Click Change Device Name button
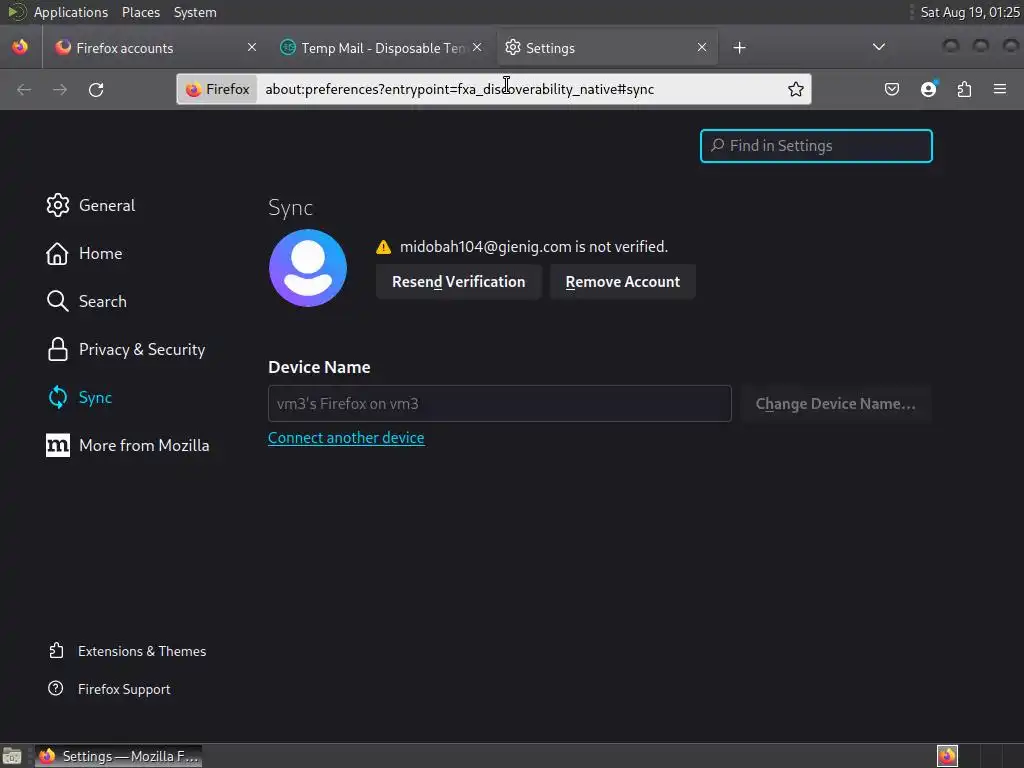 pos(835,404)
